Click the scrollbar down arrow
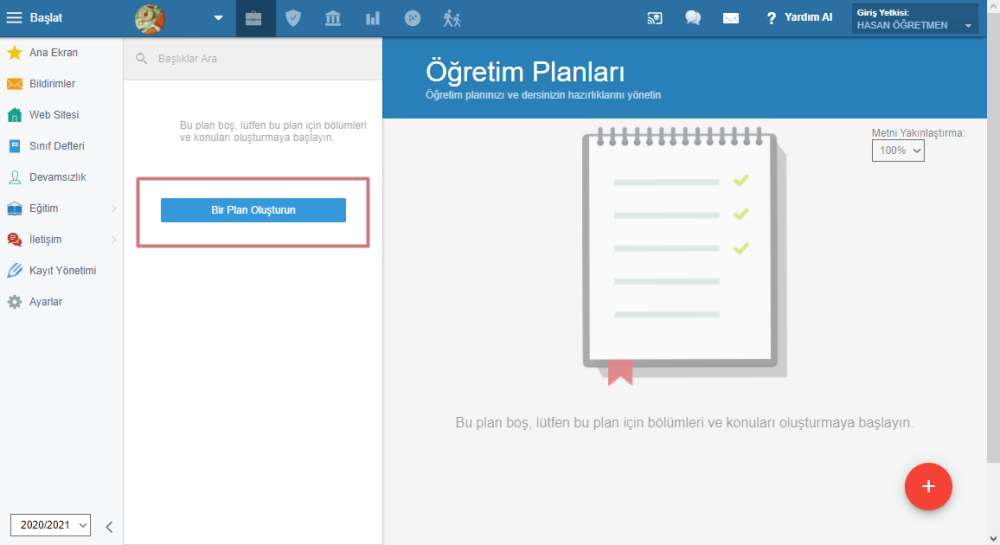The width and height of the screenshot is (1000, 545). coord(993,539)
